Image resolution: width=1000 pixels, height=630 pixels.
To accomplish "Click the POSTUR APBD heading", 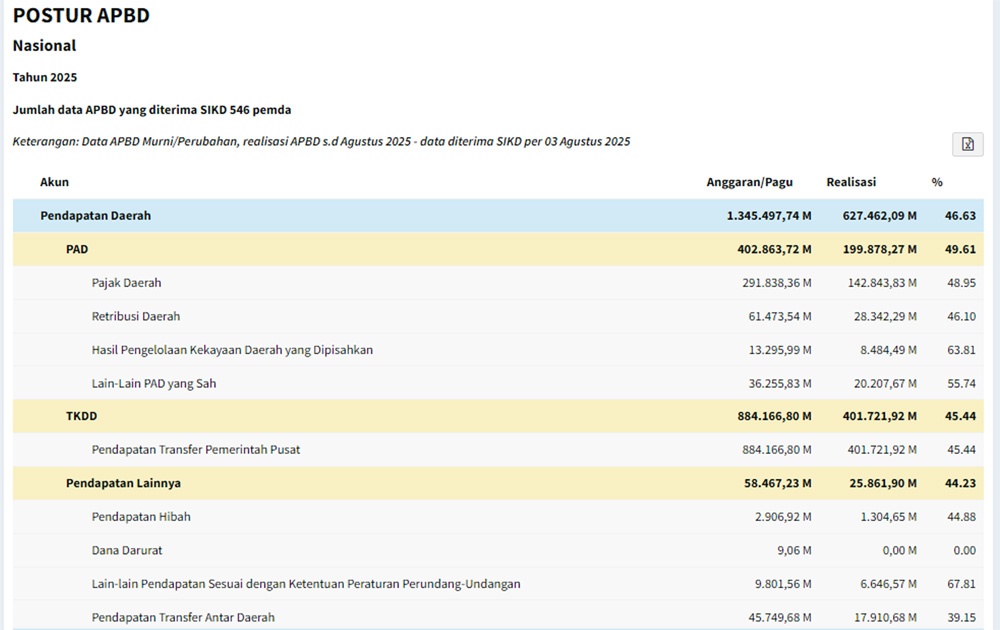I will [x=81, y=15].
